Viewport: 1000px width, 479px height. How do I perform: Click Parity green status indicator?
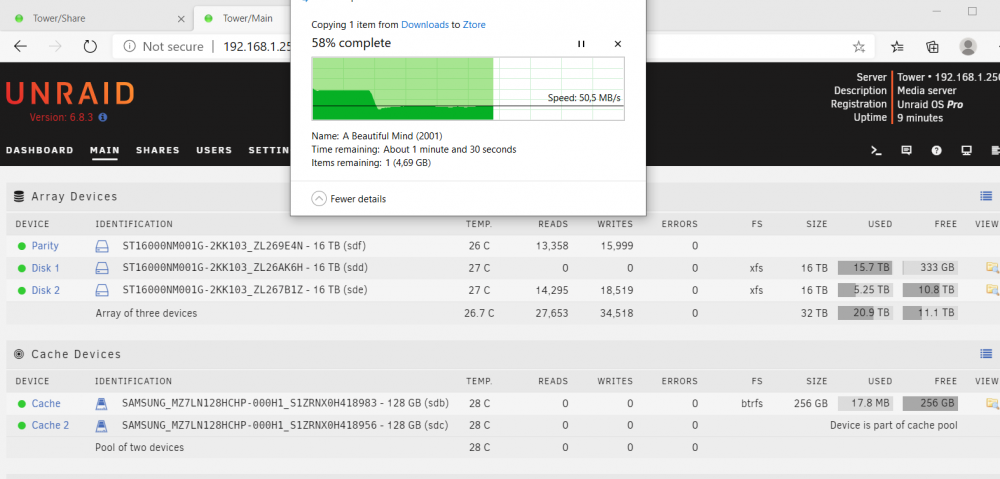click(22, 246)
